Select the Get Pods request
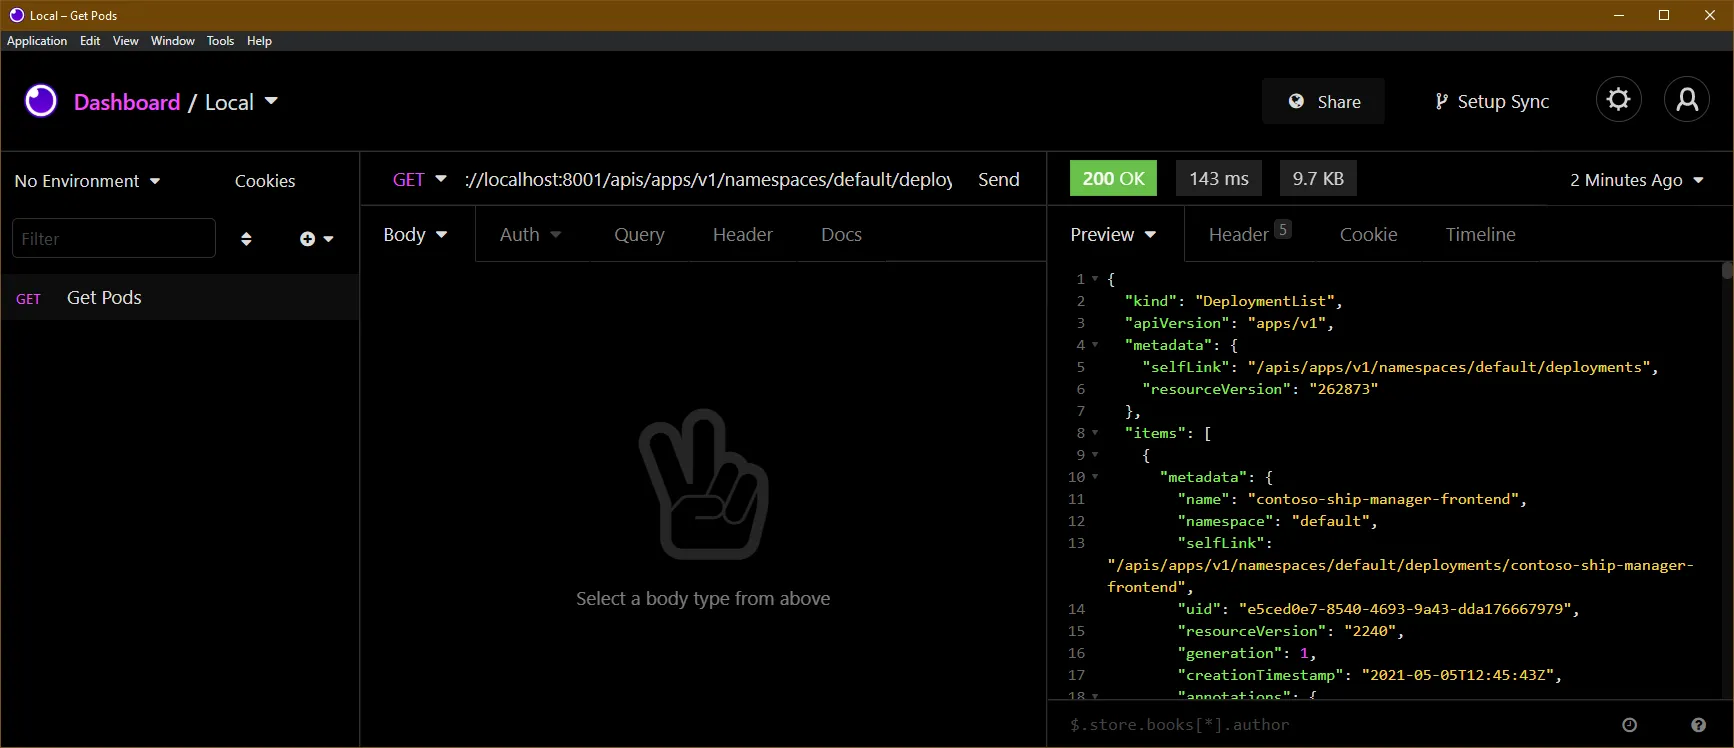 point(180,297)
